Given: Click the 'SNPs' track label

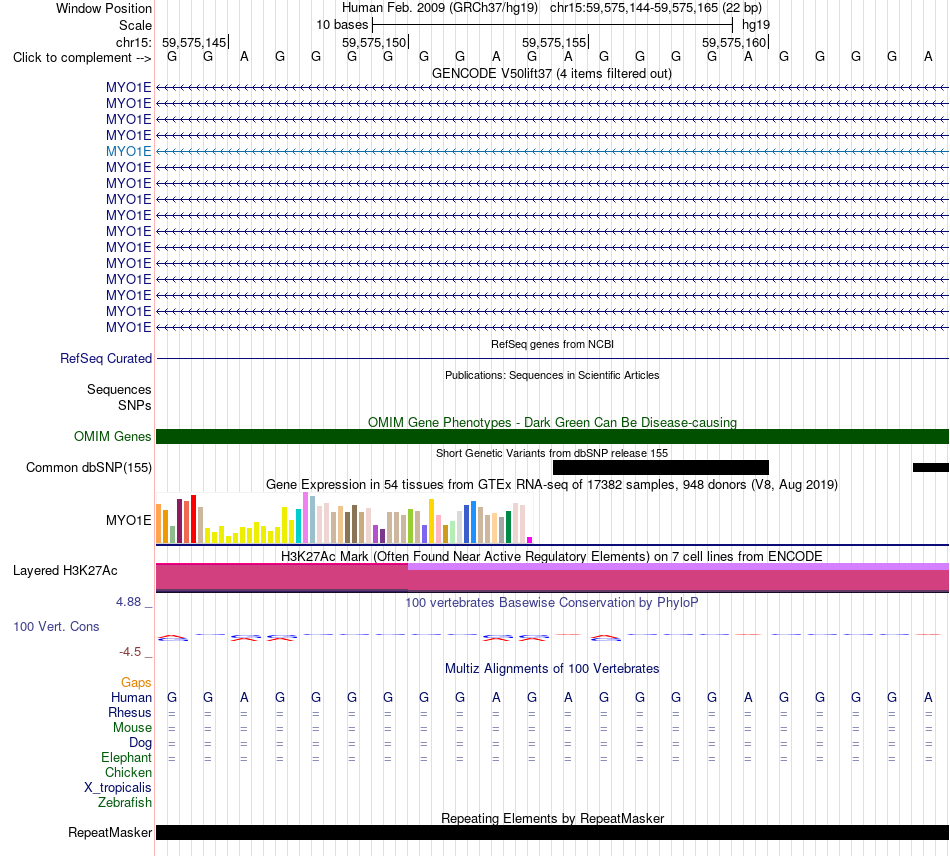Looking at the screenshot, I should pos(135,405).
